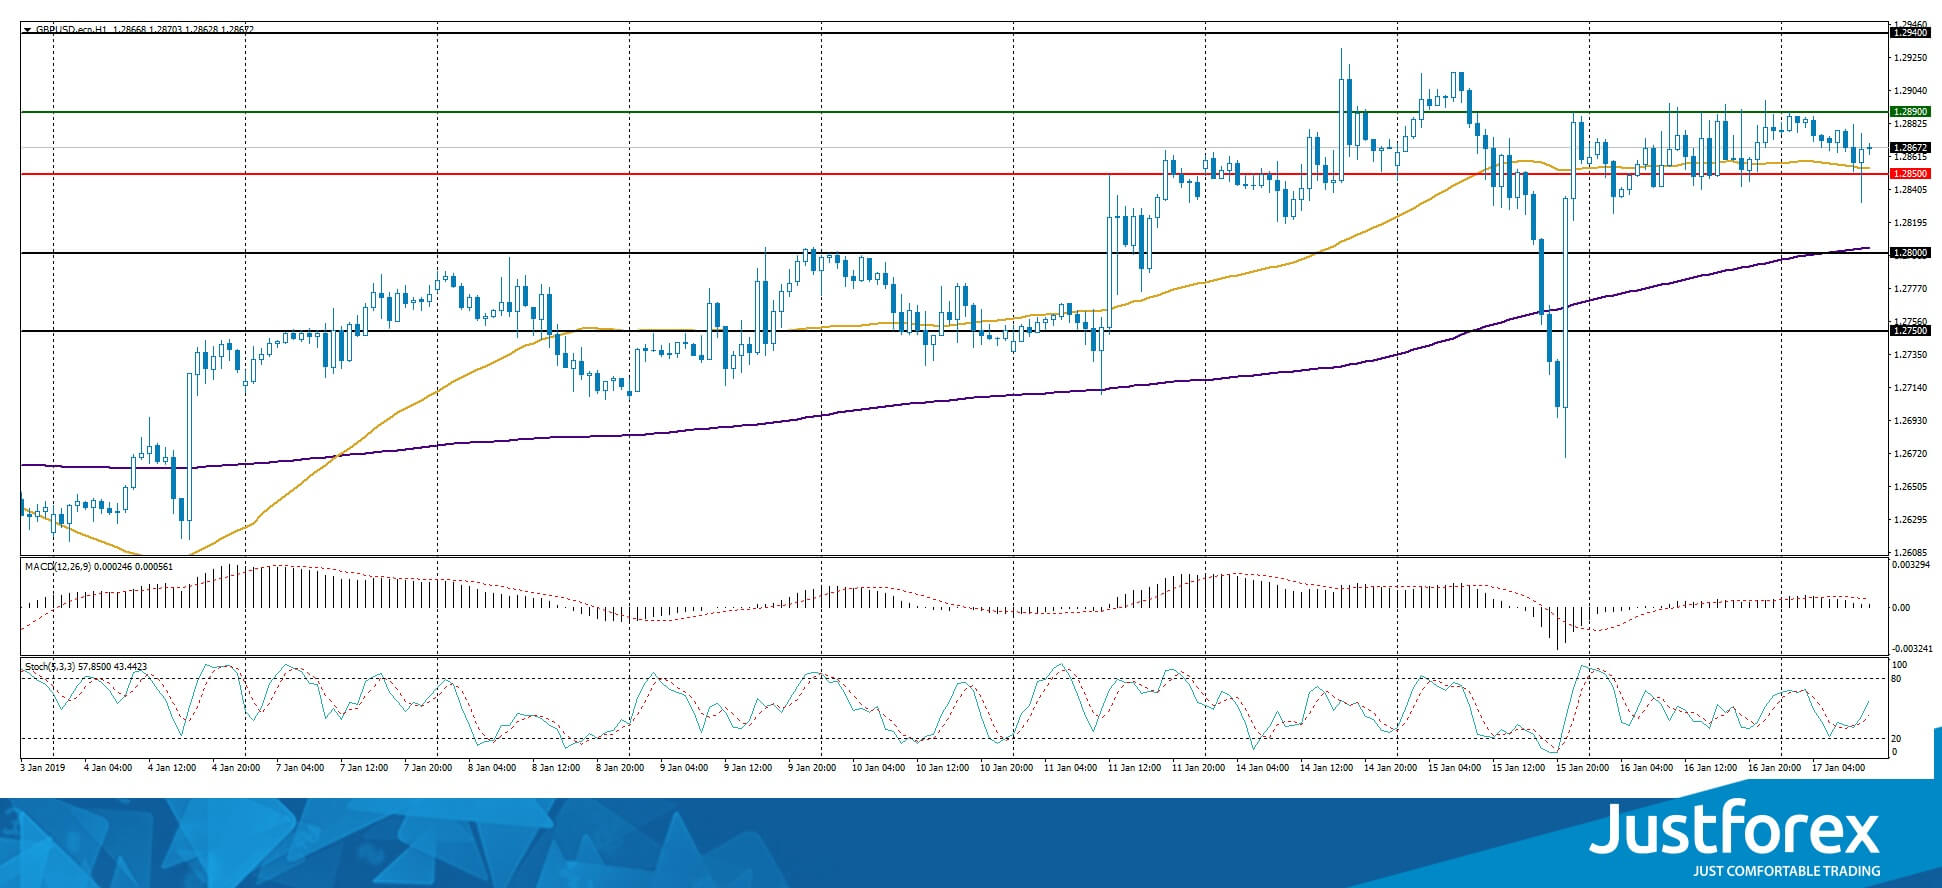Click the 1.28195 price scale value

click(1910, 223)
